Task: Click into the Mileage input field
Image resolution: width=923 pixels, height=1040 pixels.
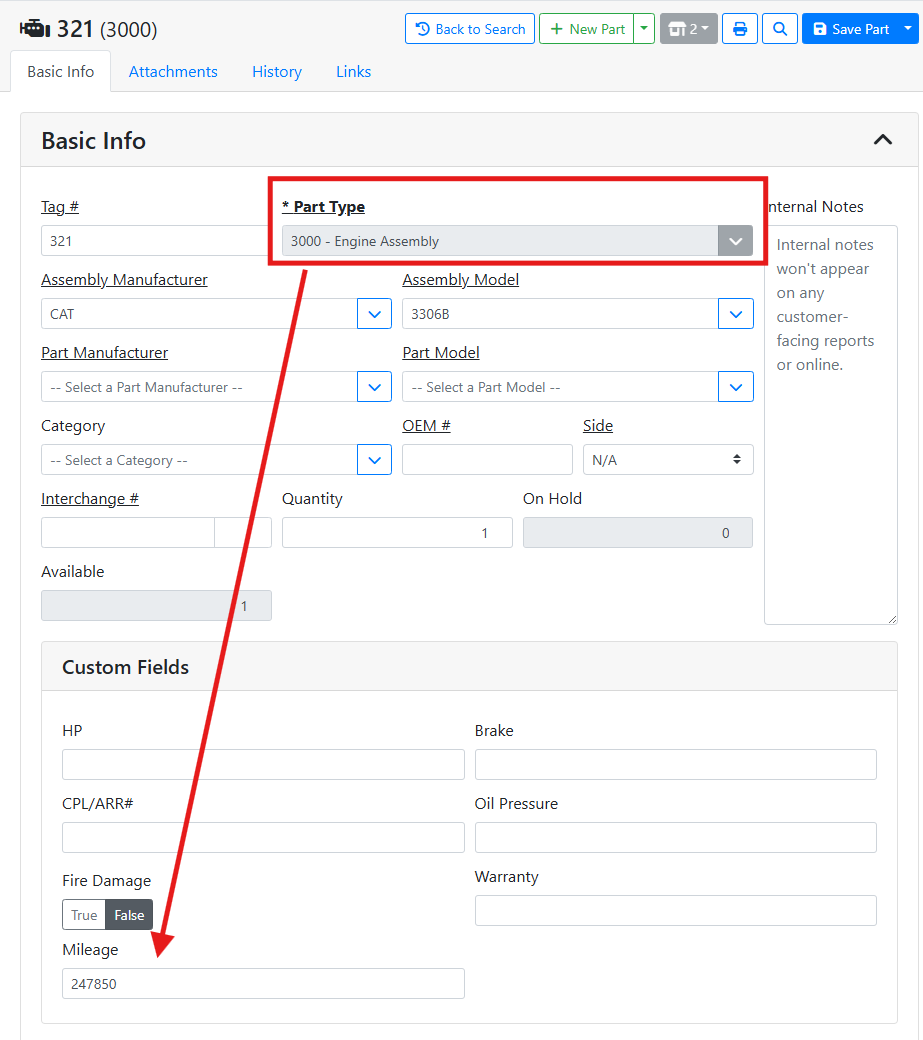Action: (263, 984)
